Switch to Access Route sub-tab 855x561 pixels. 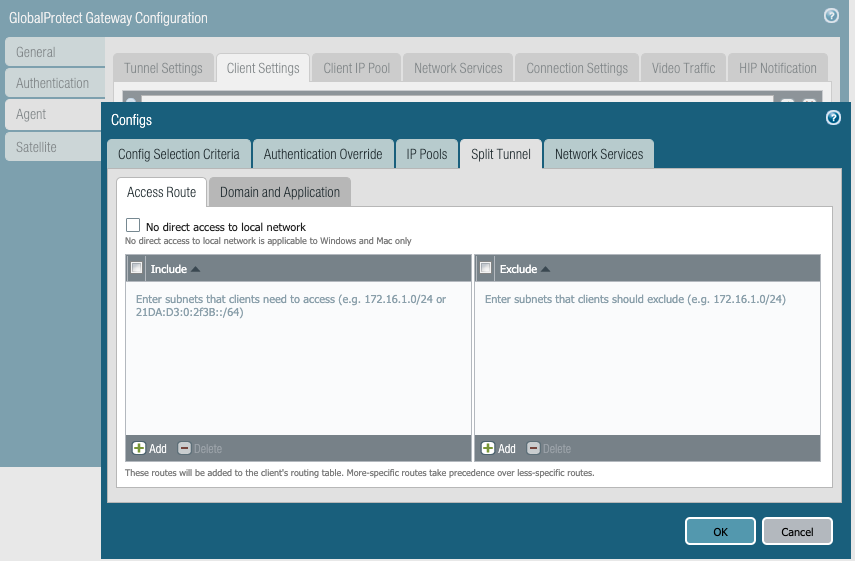pyautogui.click(x=161, y=192)
